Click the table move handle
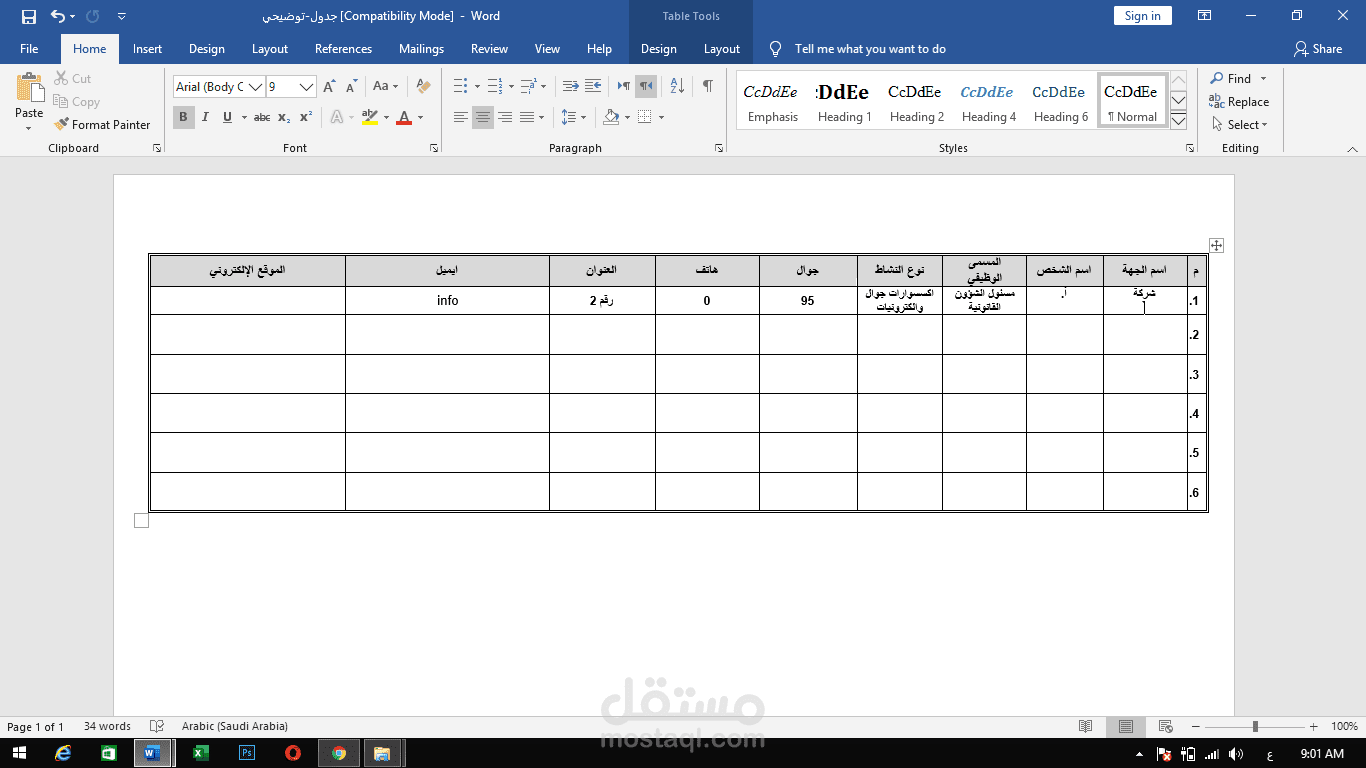Image resolution: width=1366 pixels, height=768 pixels. [x=1216, y=245]
